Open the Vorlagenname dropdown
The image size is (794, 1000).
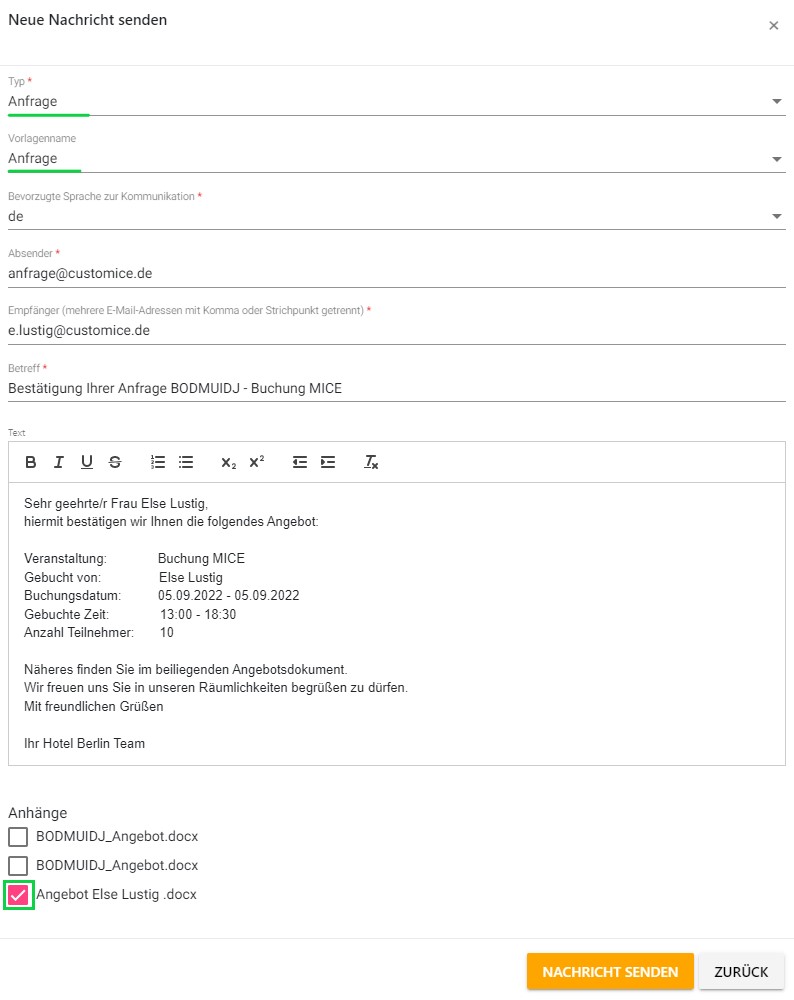tap(397, 159)
